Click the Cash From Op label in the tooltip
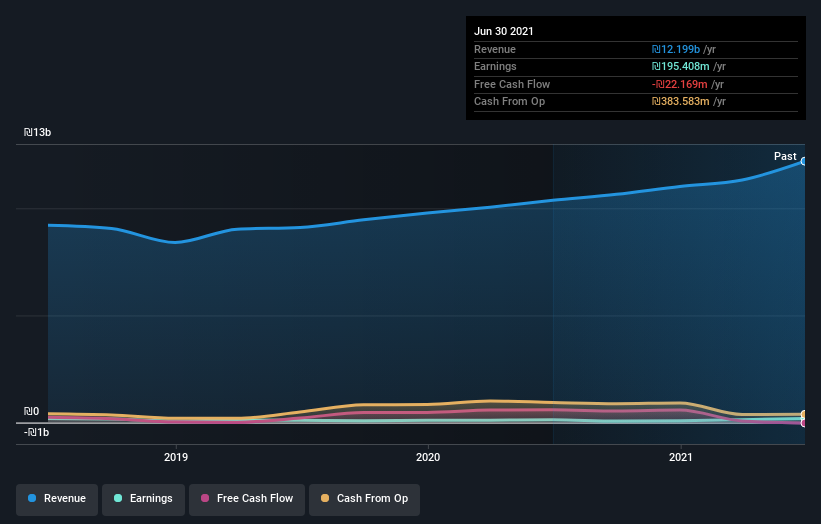821x524 pixels. [509, 102]
